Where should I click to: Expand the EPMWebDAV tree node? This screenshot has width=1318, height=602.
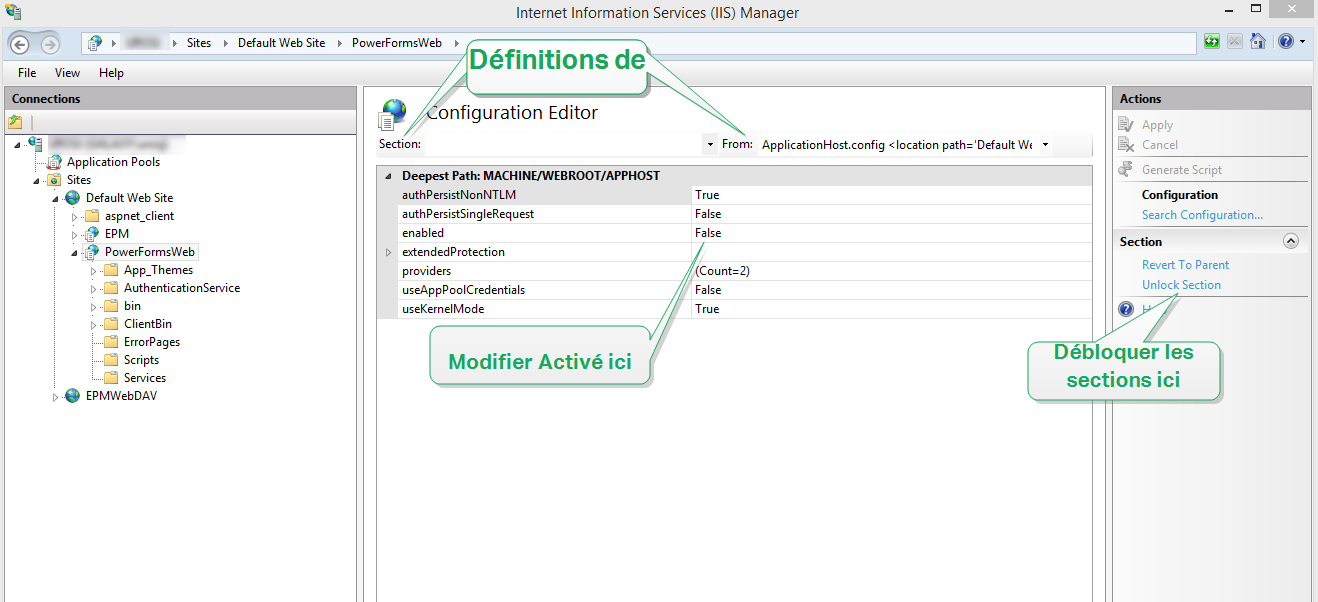pos(56,397)
